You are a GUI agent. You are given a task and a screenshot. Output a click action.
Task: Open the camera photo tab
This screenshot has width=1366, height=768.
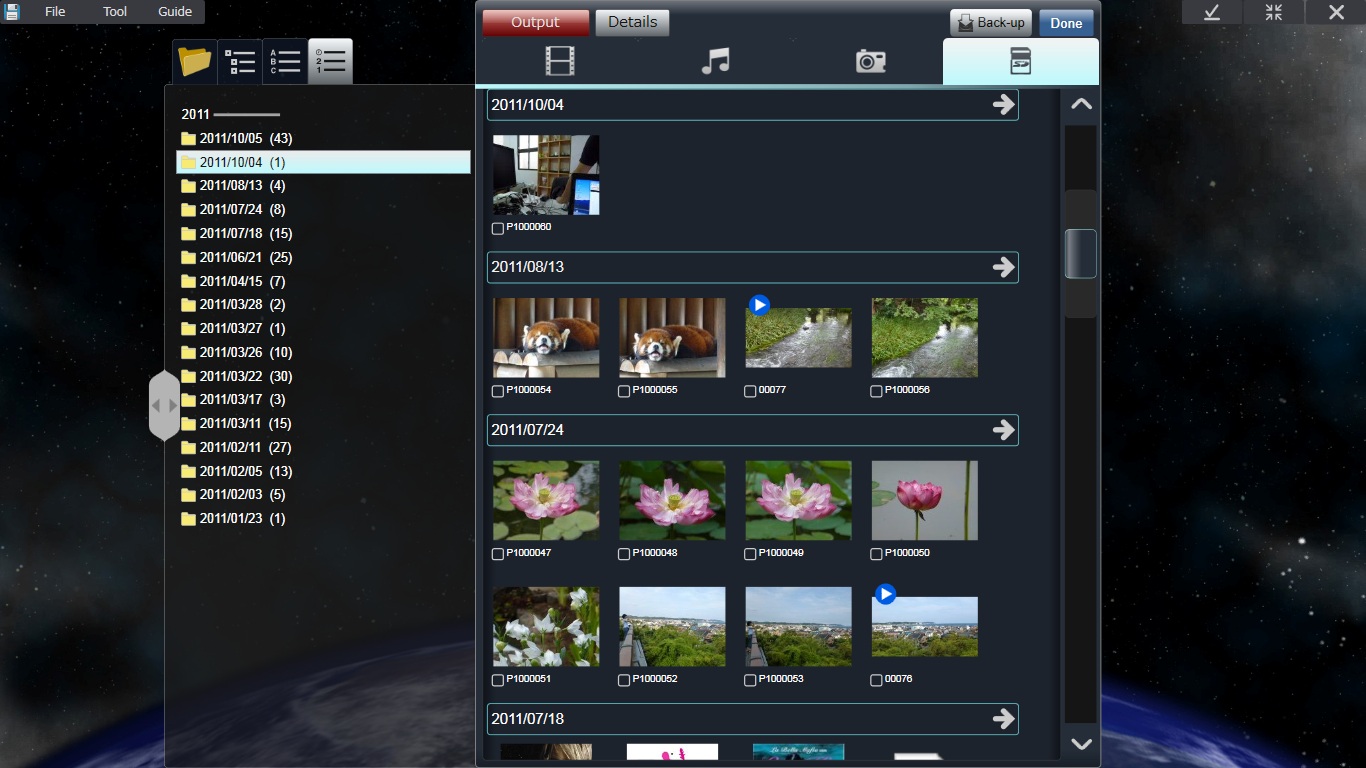[870, 62]
